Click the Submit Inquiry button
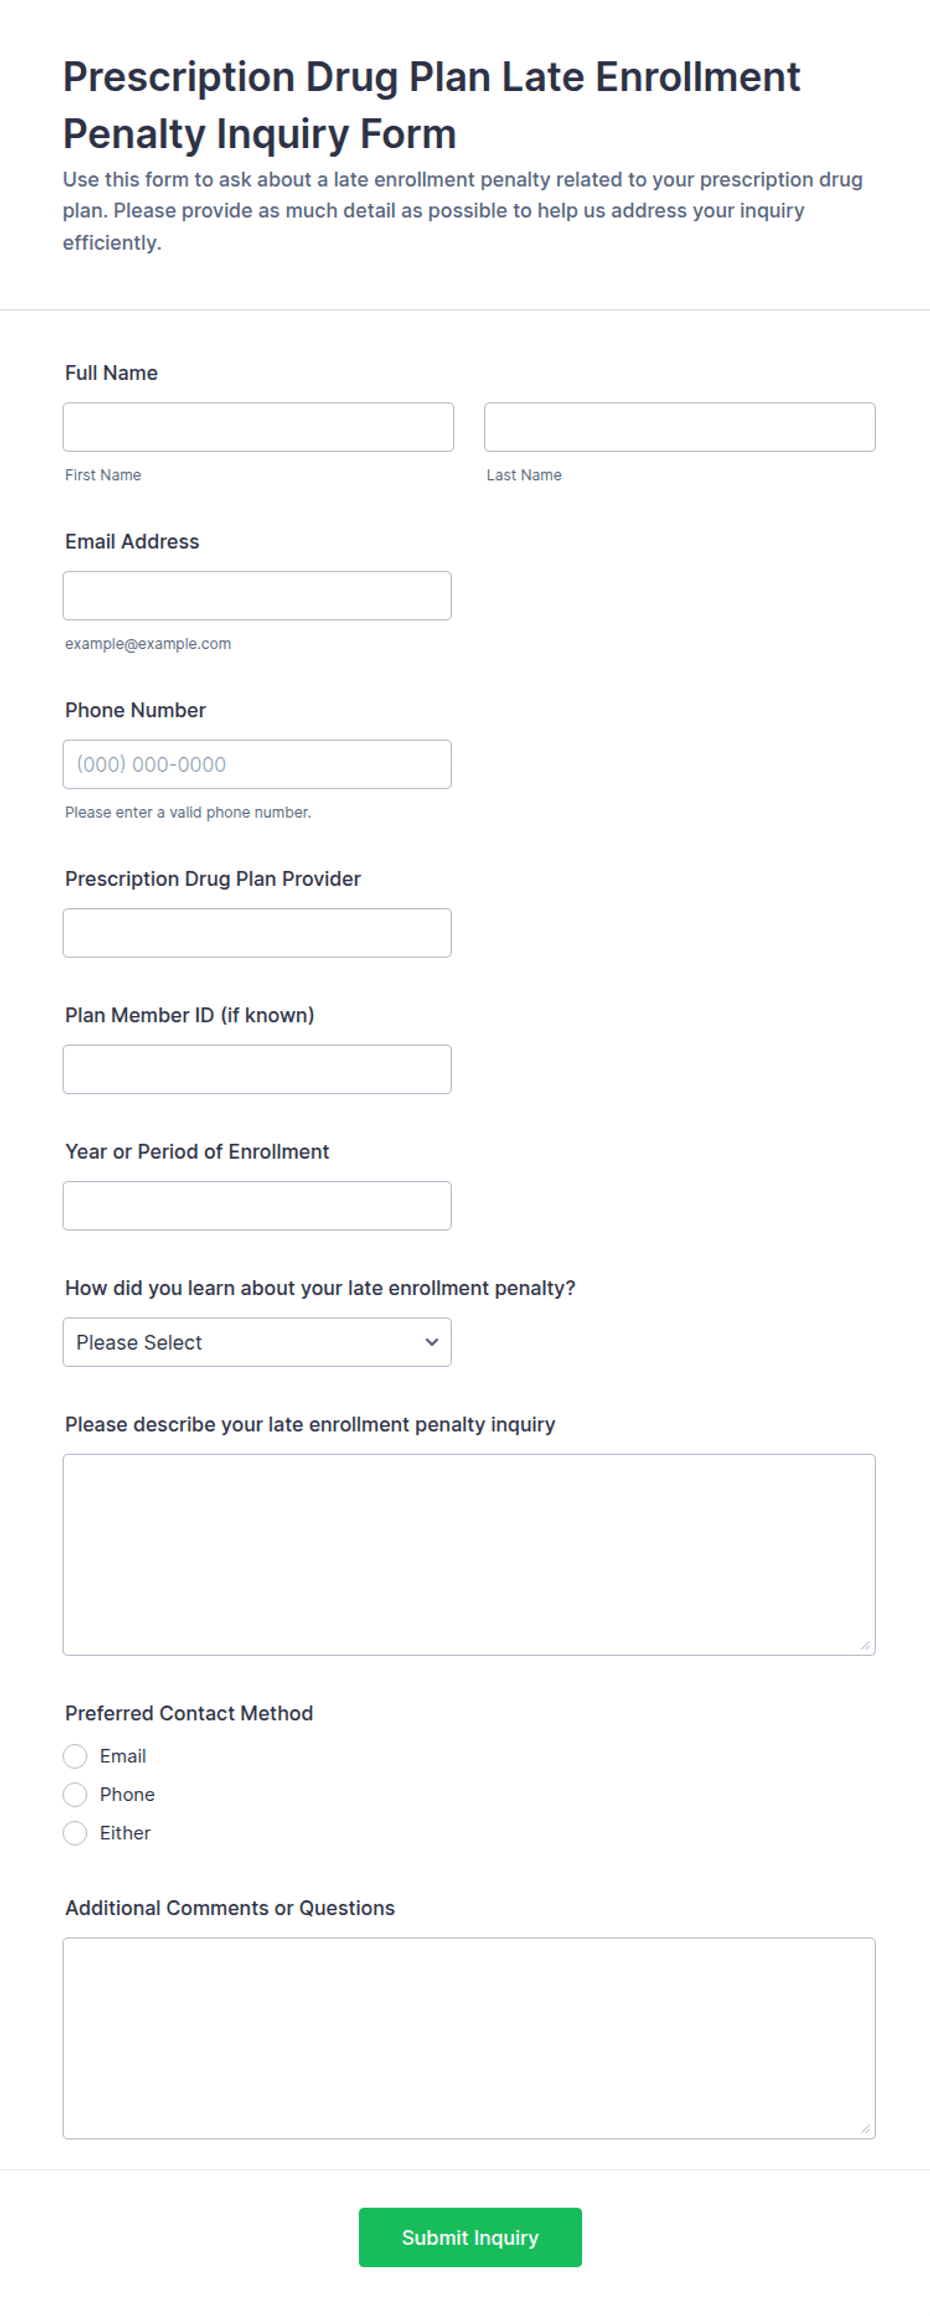 pyautogui.click(x=470, y=2237)
